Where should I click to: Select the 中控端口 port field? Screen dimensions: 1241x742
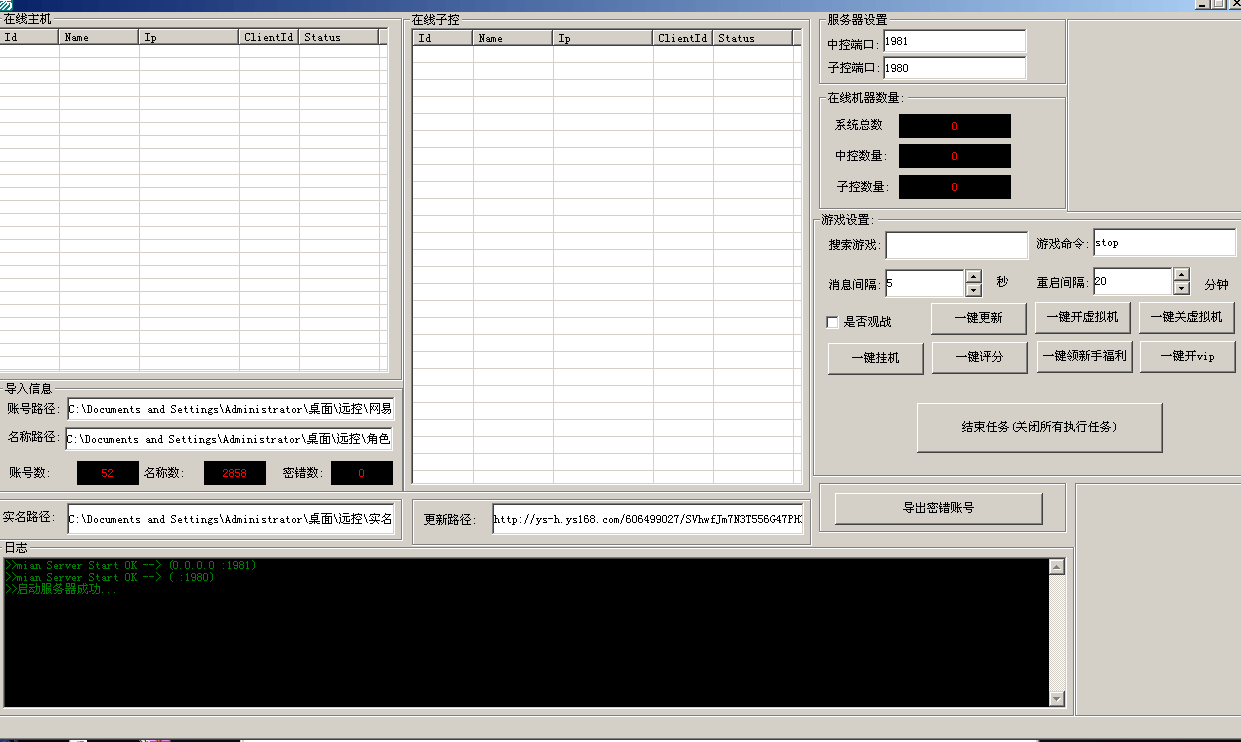click(x=954, y=41)
